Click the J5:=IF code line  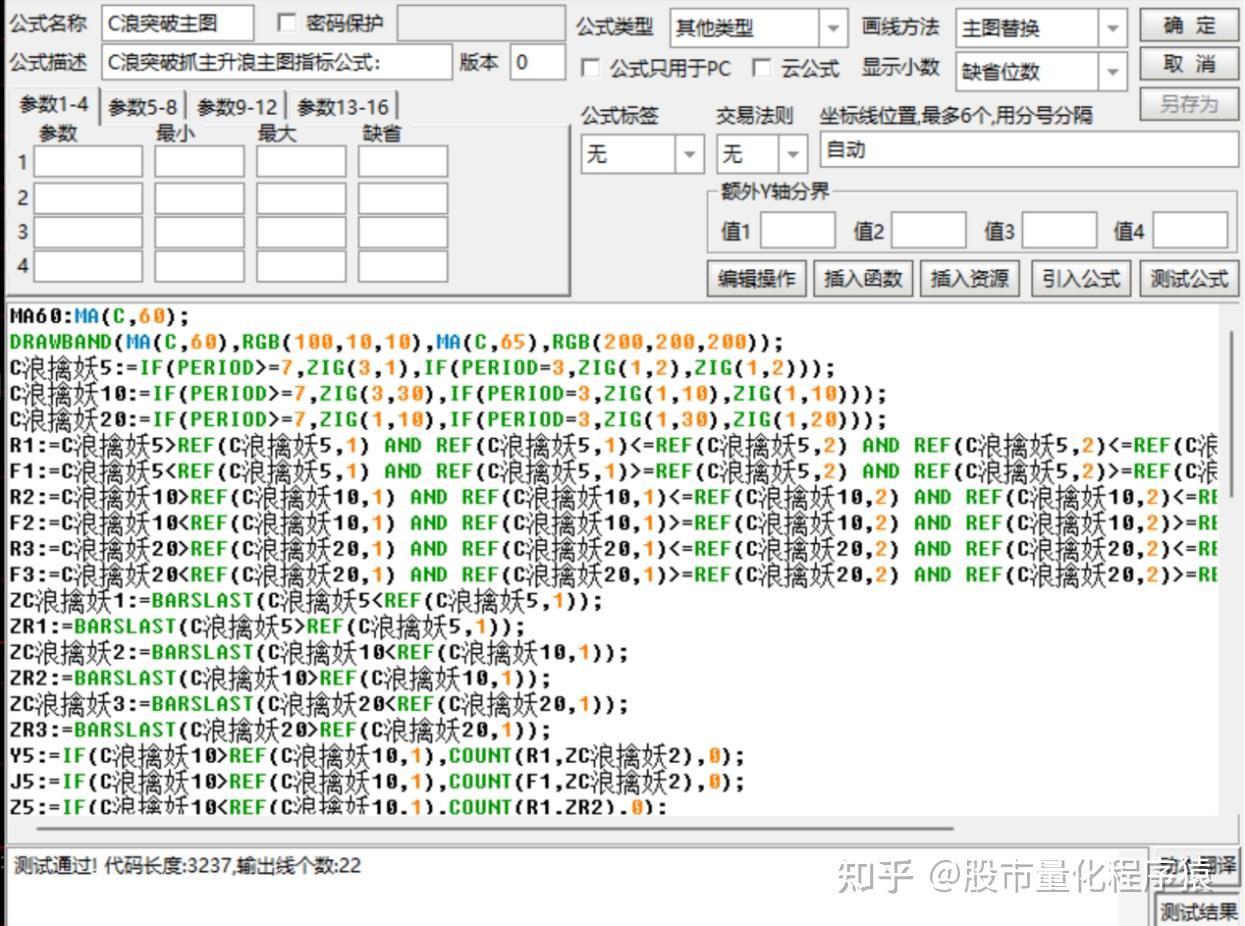(377, 783)
